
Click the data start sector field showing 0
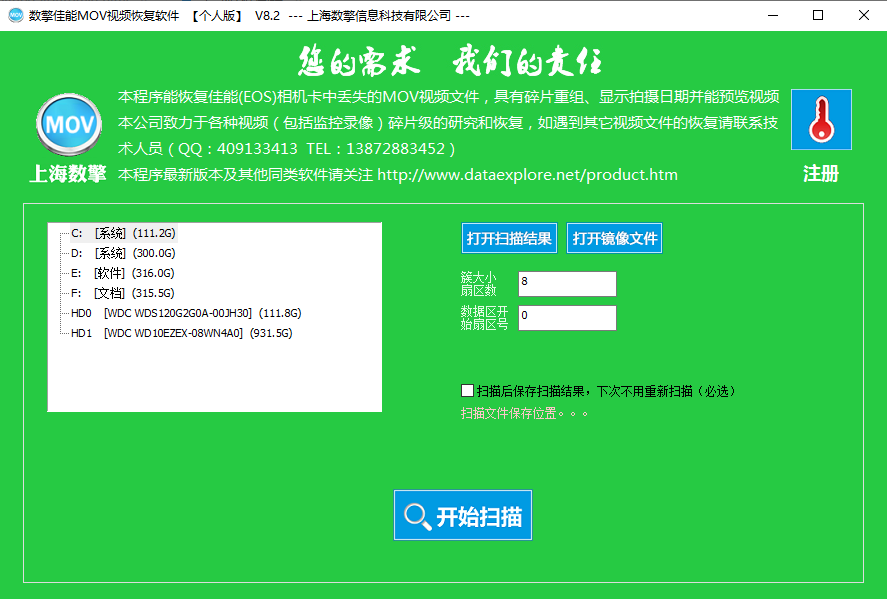(x=567, y=318)
